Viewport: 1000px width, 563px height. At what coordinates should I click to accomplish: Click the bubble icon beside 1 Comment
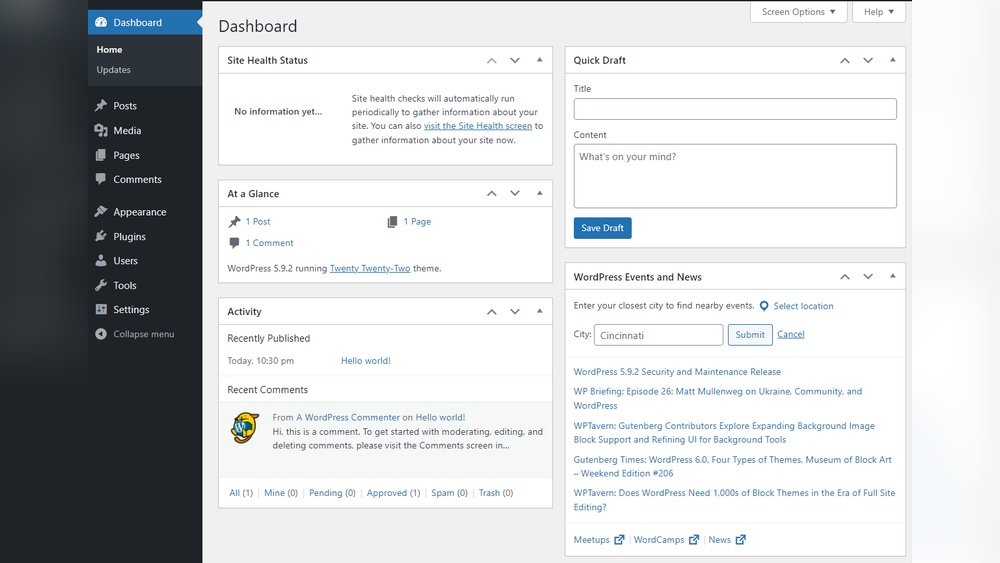[x=234, y=243]
